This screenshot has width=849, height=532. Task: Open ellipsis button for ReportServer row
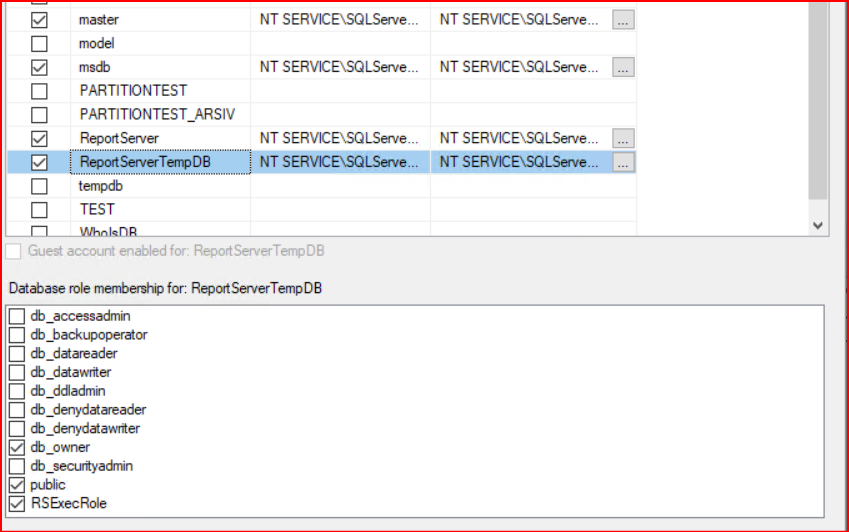tap(623, 138)
